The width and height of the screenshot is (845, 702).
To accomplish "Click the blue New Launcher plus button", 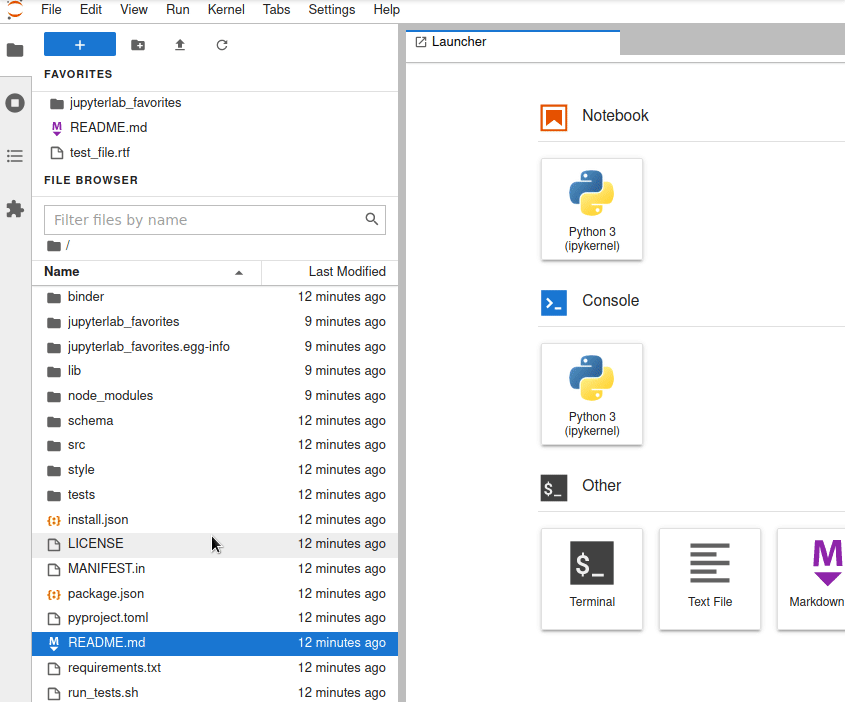I will pyautogui.click(x=80, y=44).
